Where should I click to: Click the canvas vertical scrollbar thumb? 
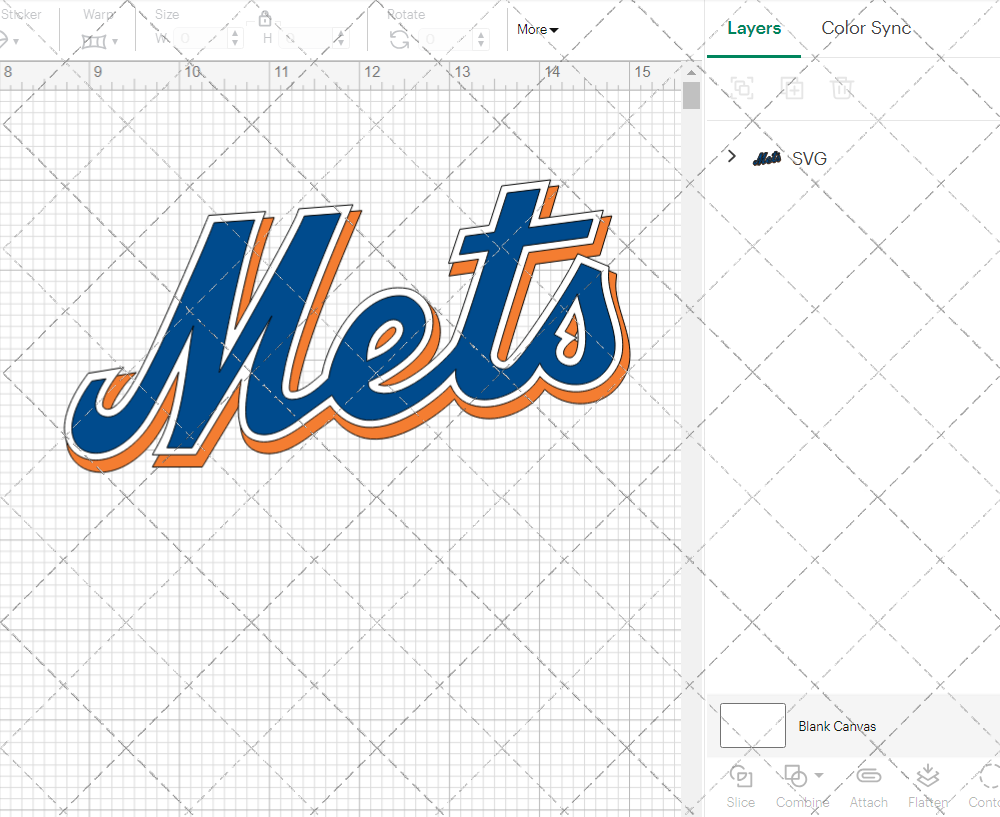(691, 95)
